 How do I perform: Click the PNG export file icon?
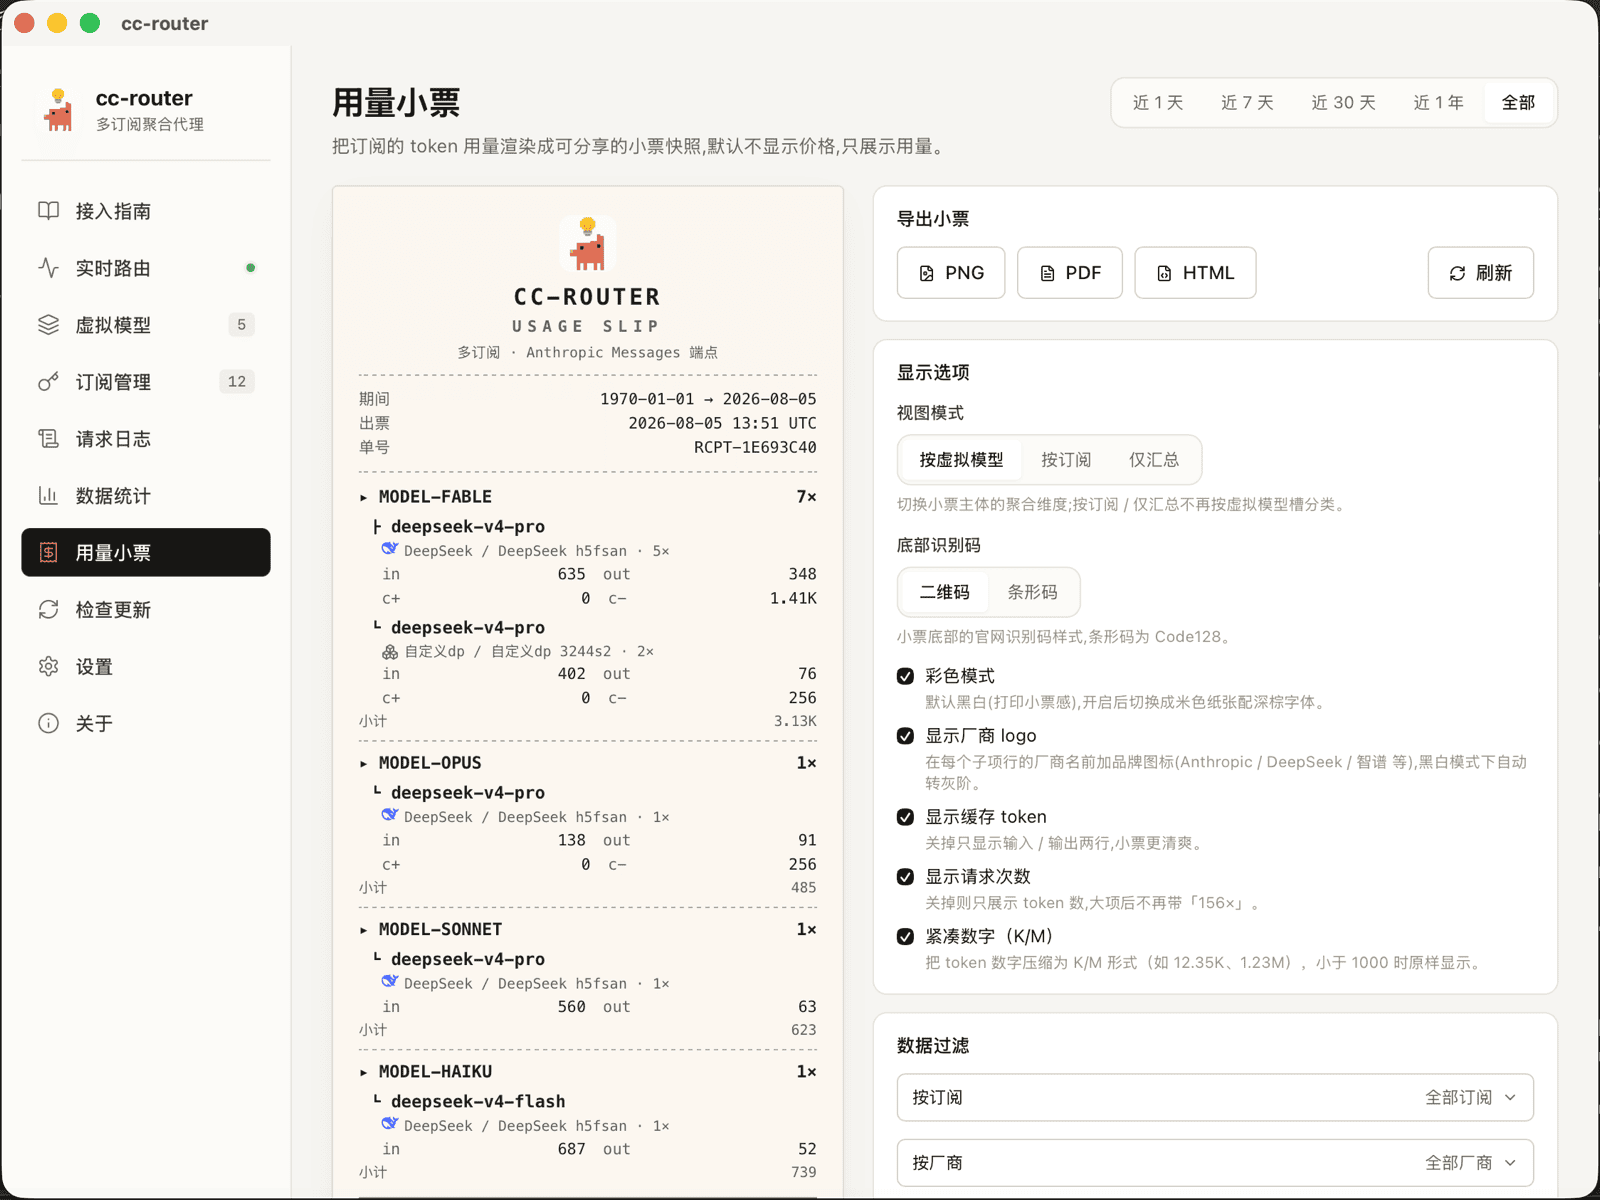927,273
